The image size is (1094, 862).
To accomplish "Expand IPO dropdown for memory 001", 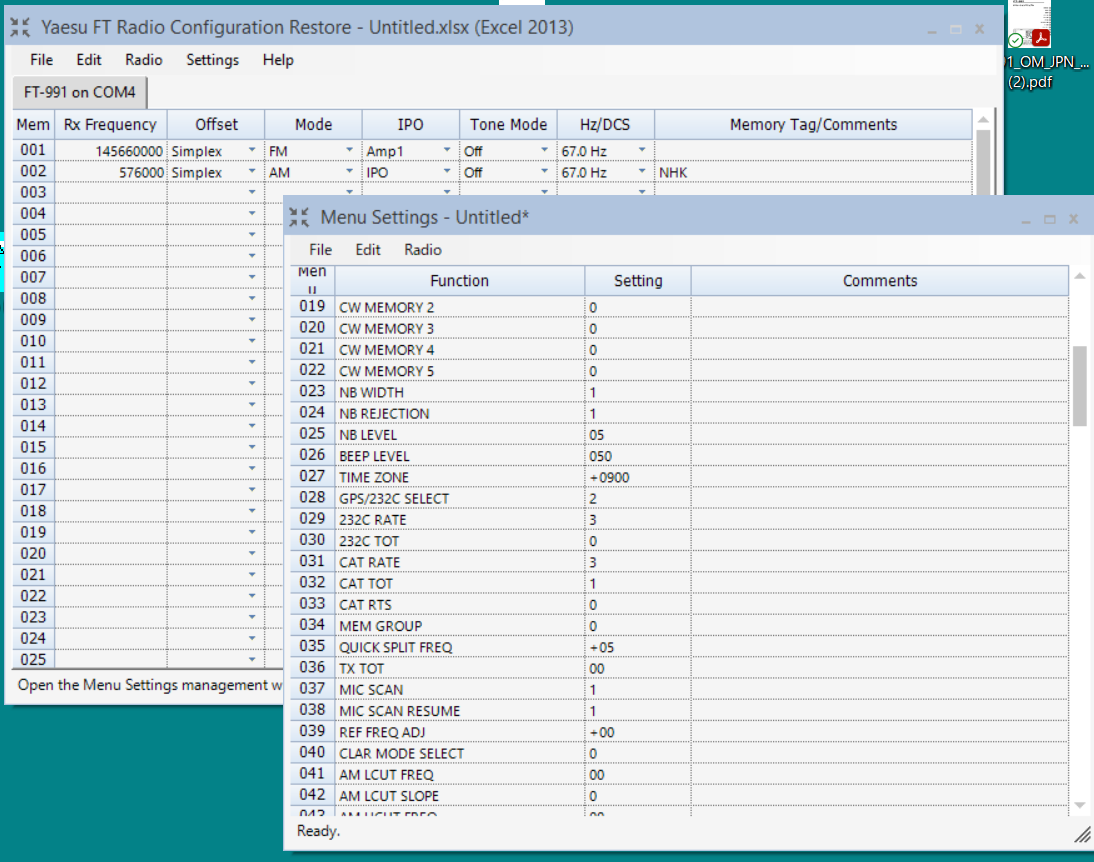I will point(447,151).
